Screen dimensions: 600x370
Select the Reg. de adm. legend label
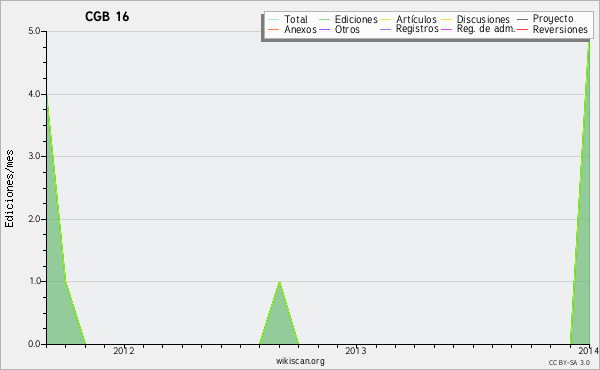(486, 29)
